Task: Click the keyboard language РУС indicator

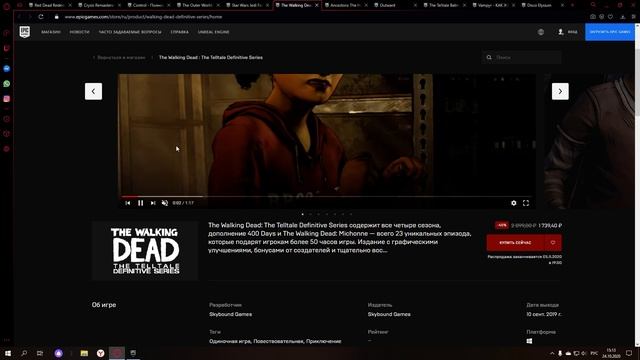Action: [594, 353]
